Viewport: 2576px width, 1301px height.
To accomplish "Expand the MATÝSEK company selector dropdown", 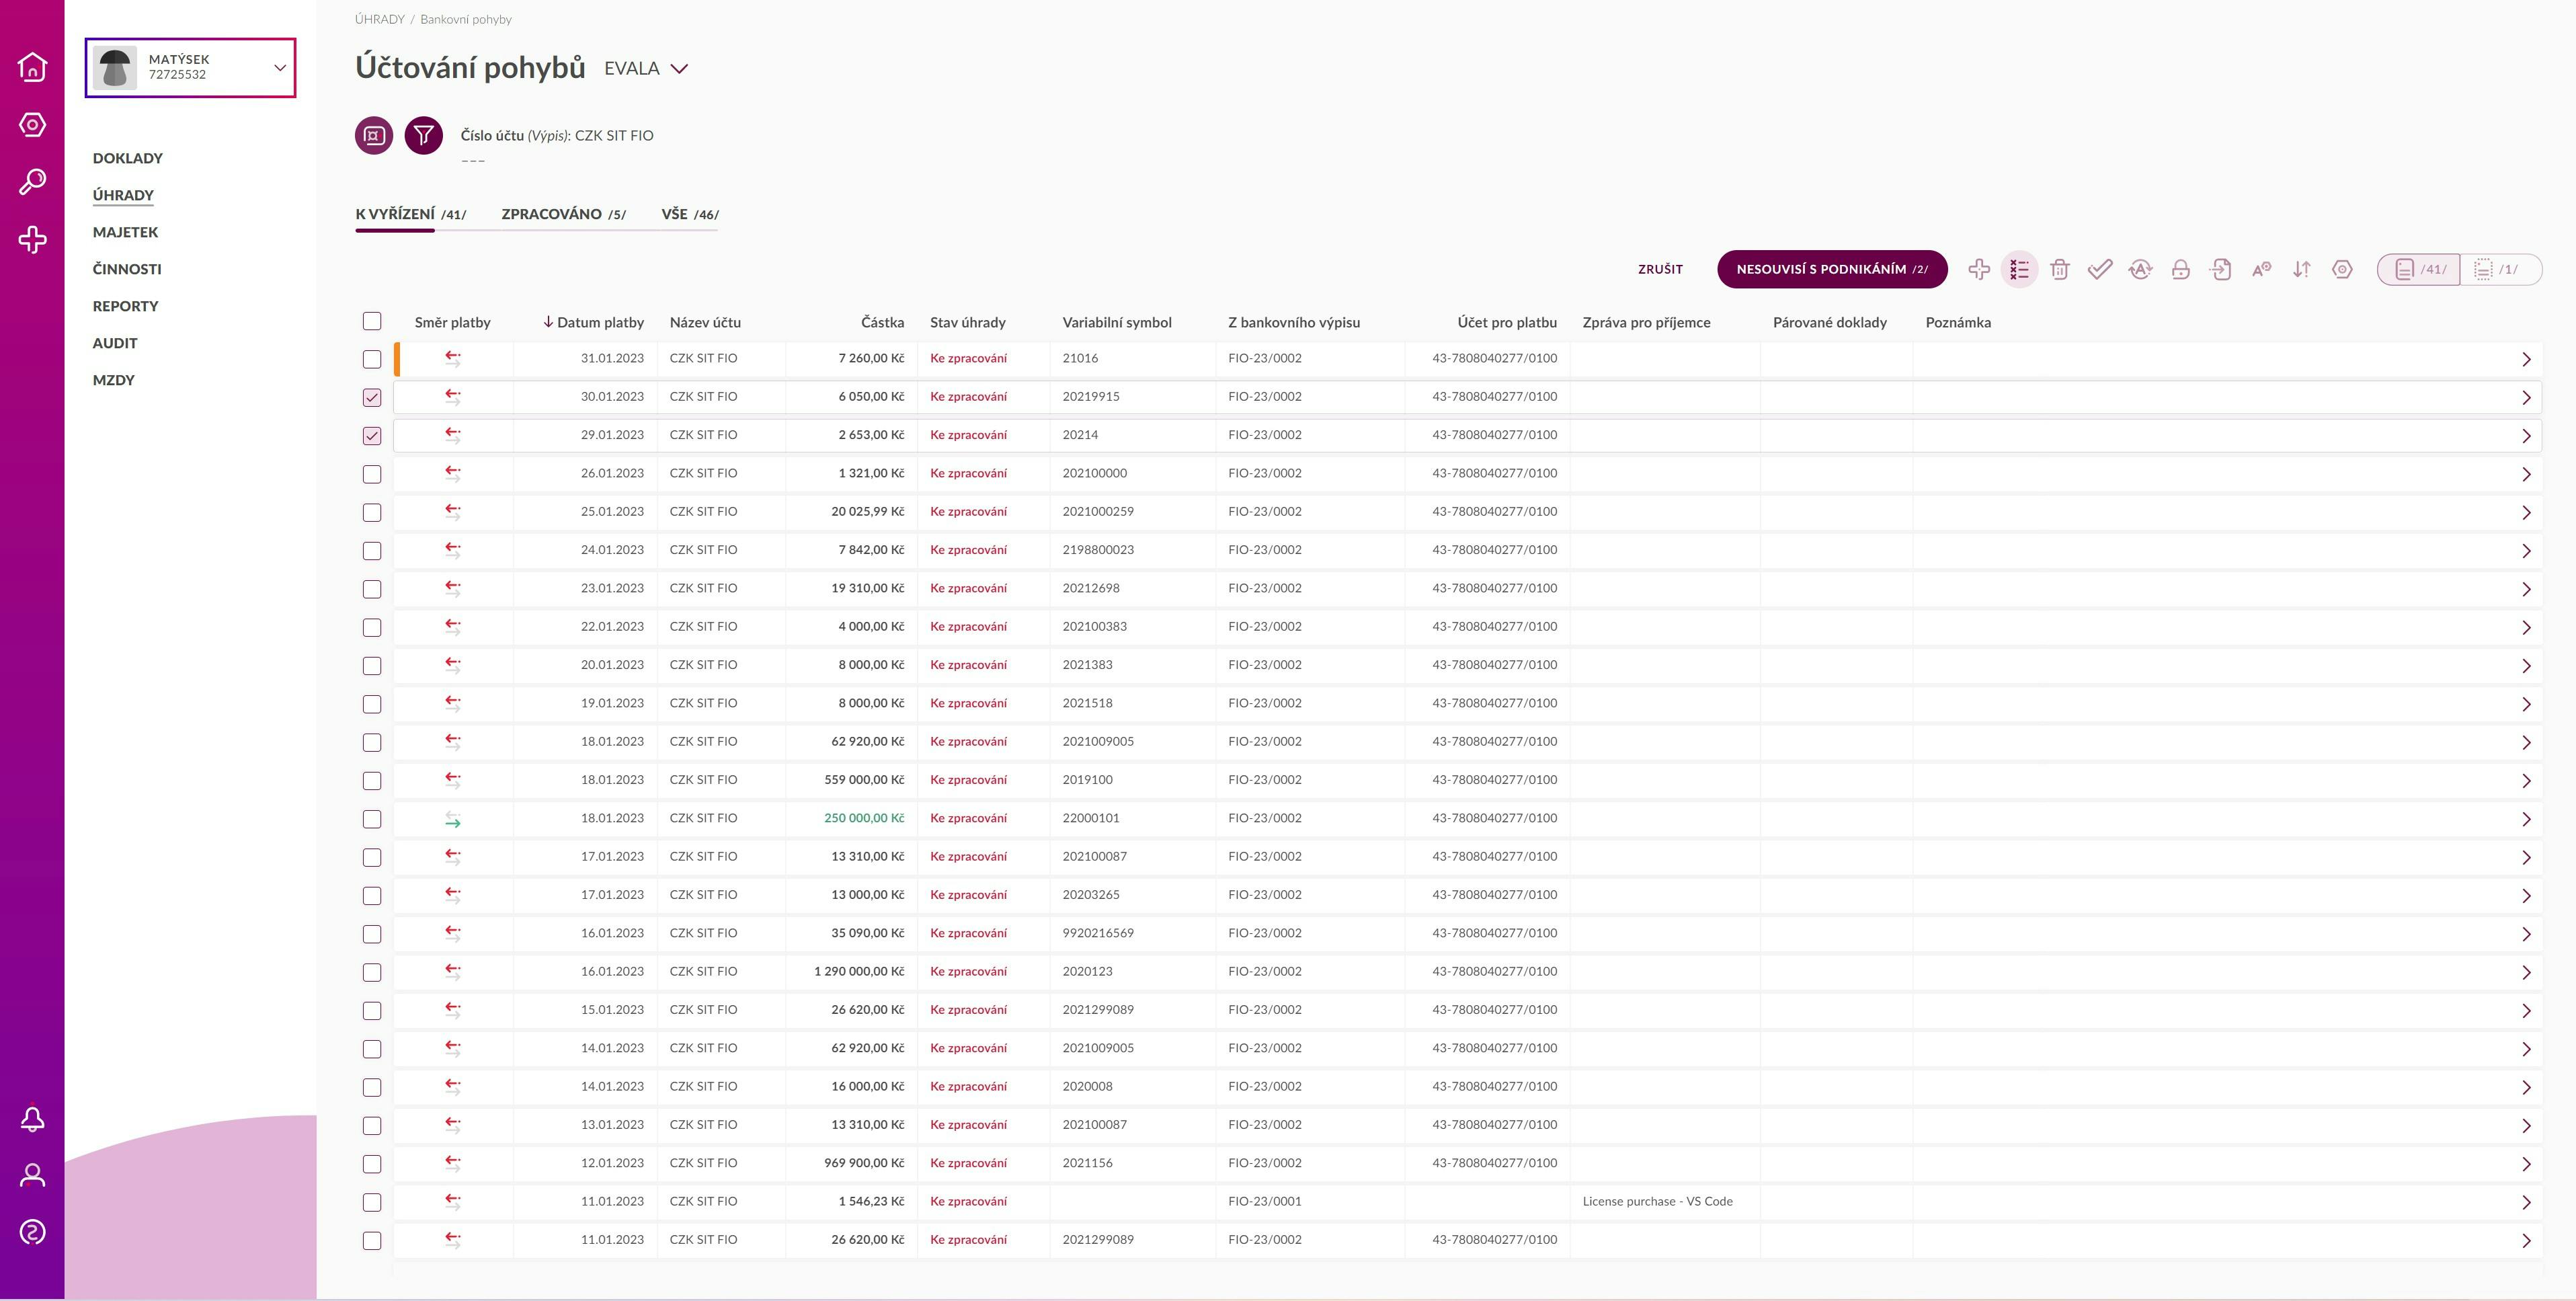I will tap(280, 68).
